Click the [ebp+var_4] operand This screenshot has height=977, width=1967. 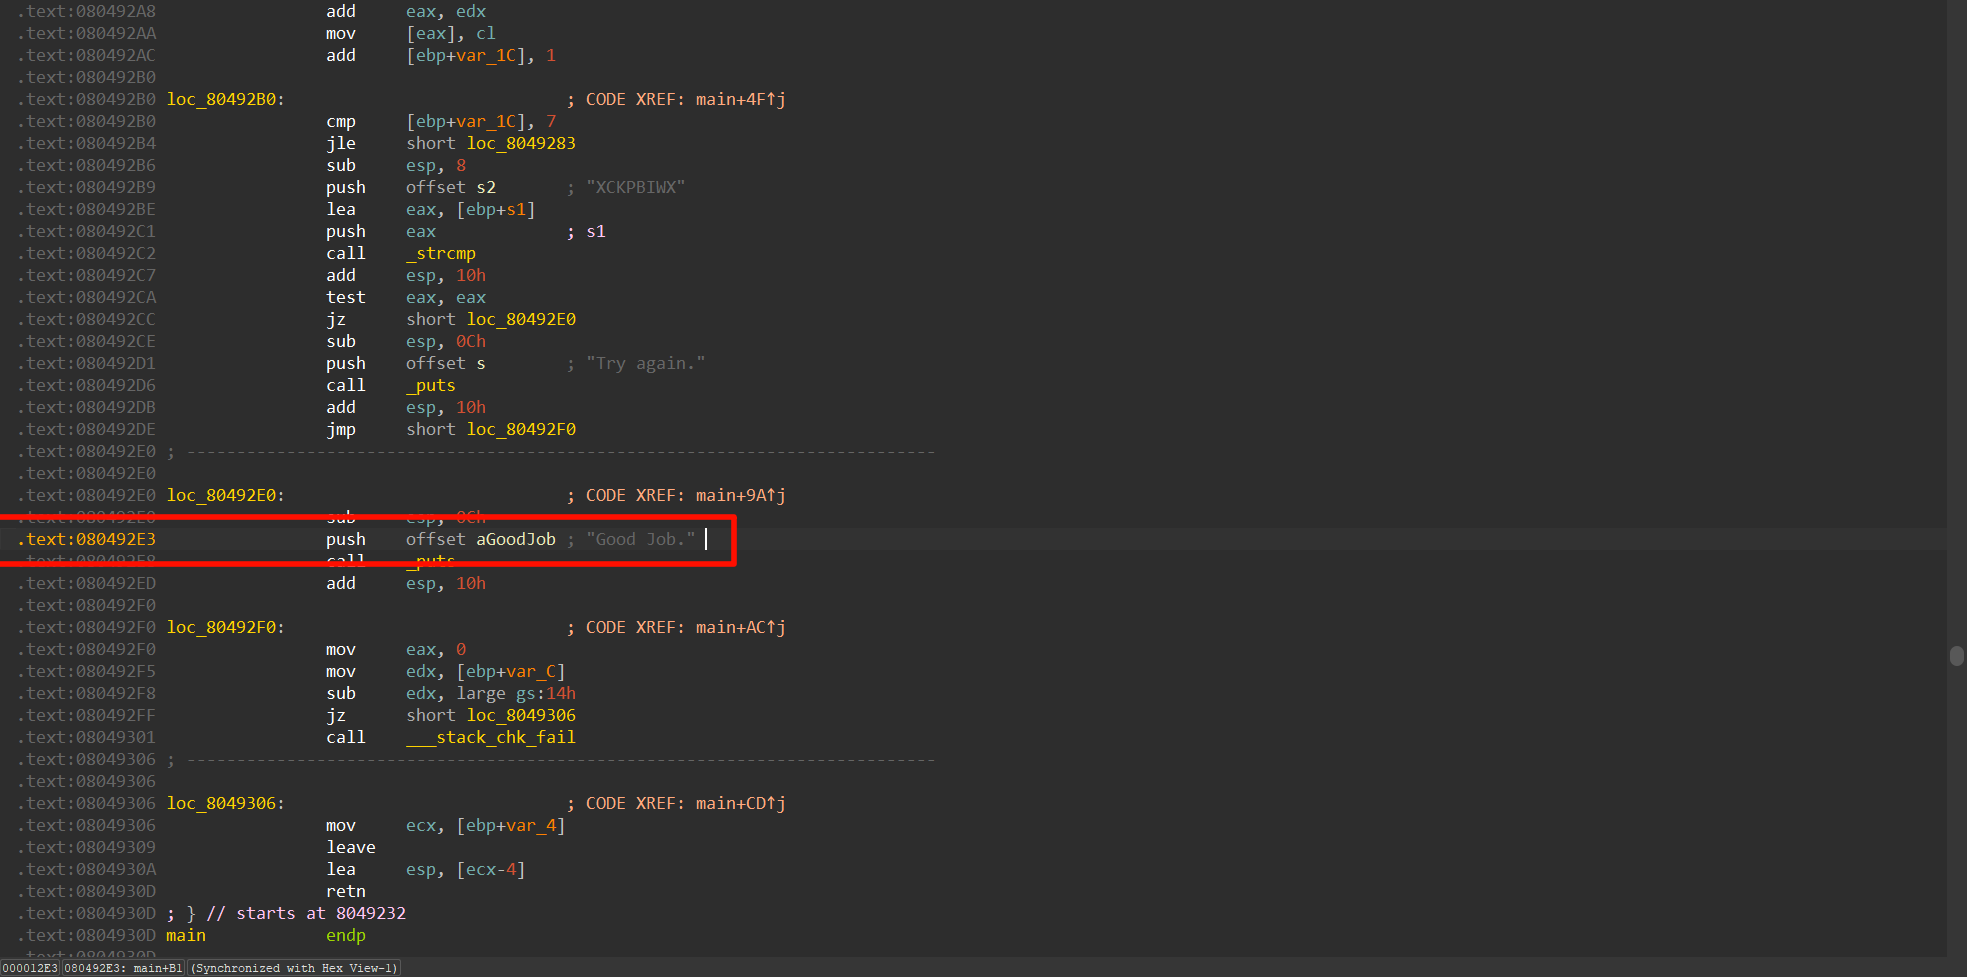pyautogui.click(x=511, y=825)
